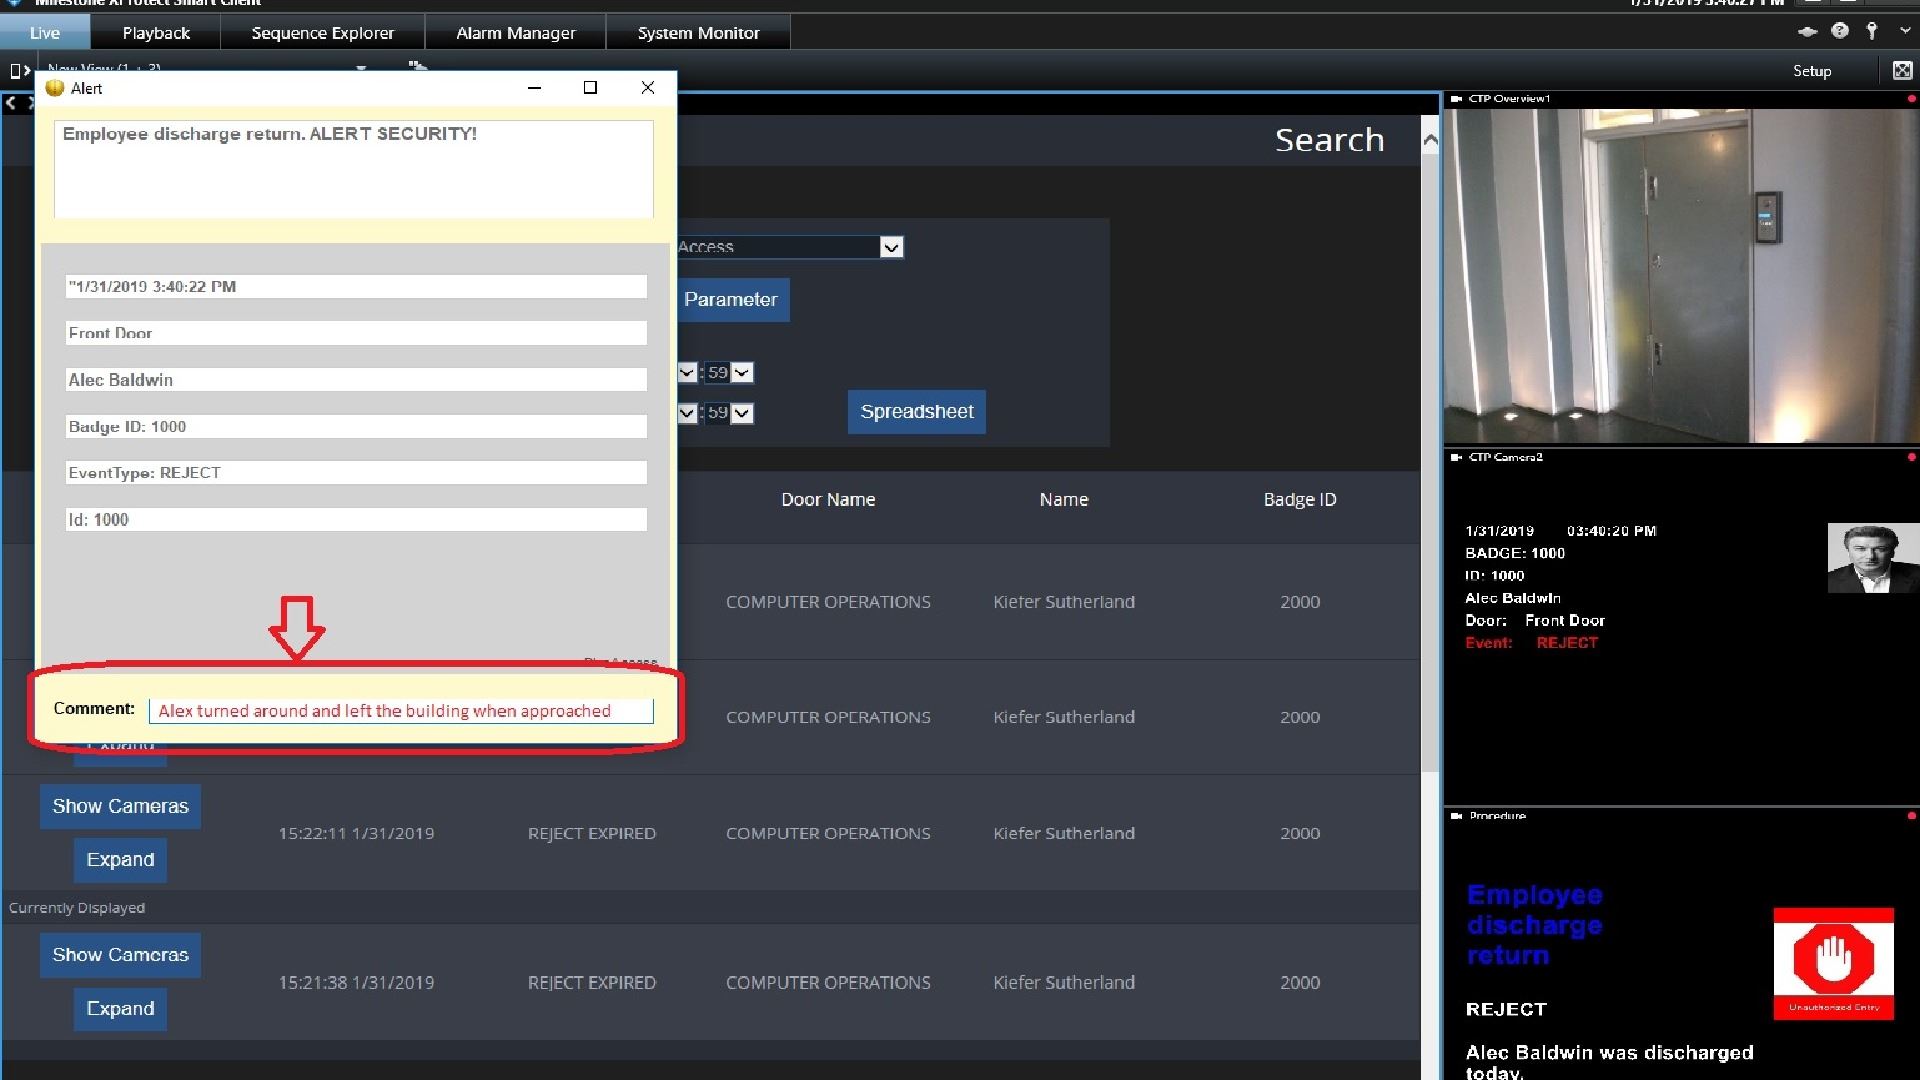Click the Parameter button
Screen dimensions: 1920x1080
pos(733,300)
